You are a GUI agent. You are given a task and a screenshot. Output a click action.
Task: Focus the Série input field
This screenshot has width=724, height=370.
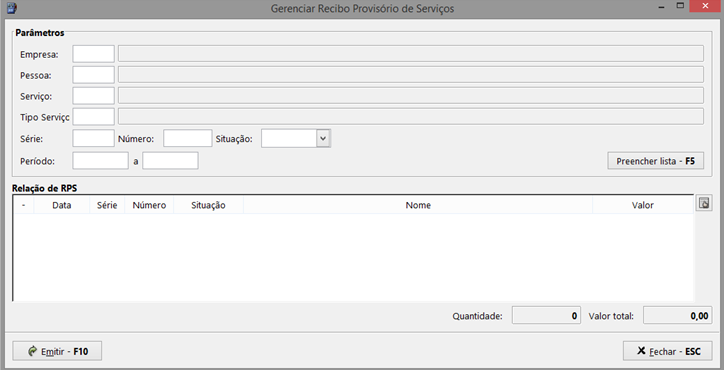tap(93, 139)
